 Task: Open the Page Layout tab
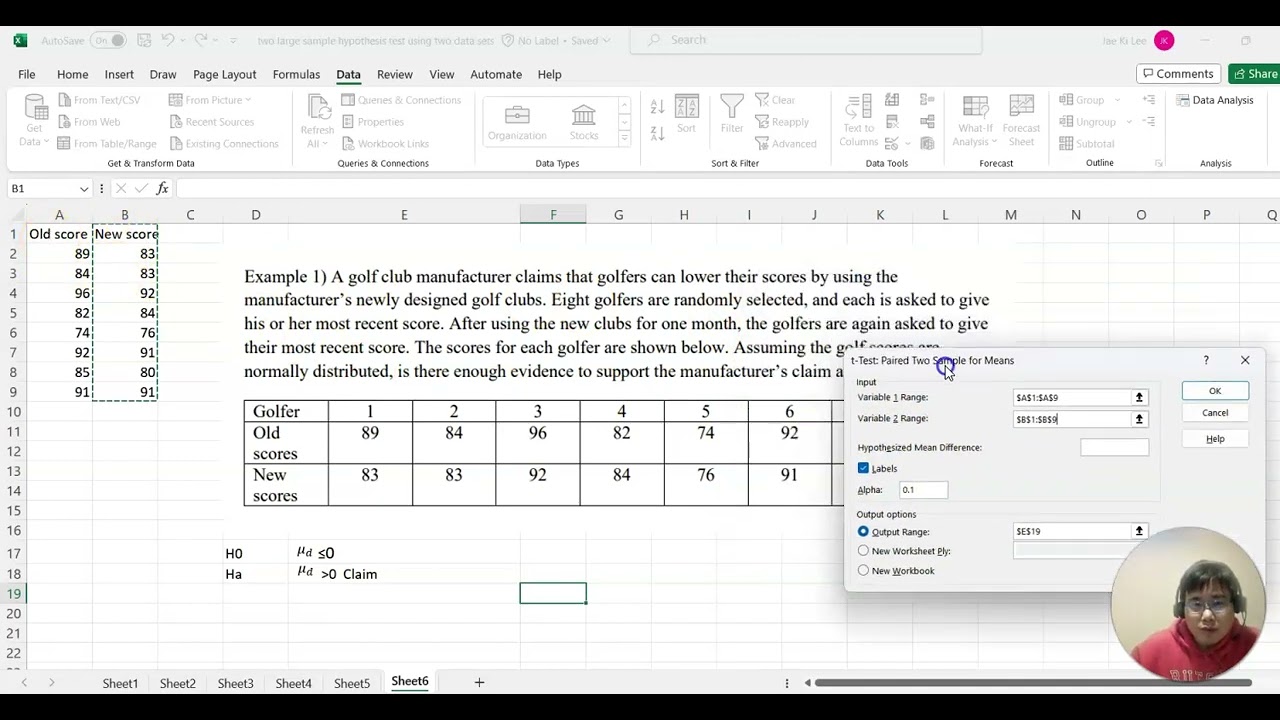point(224,74)
